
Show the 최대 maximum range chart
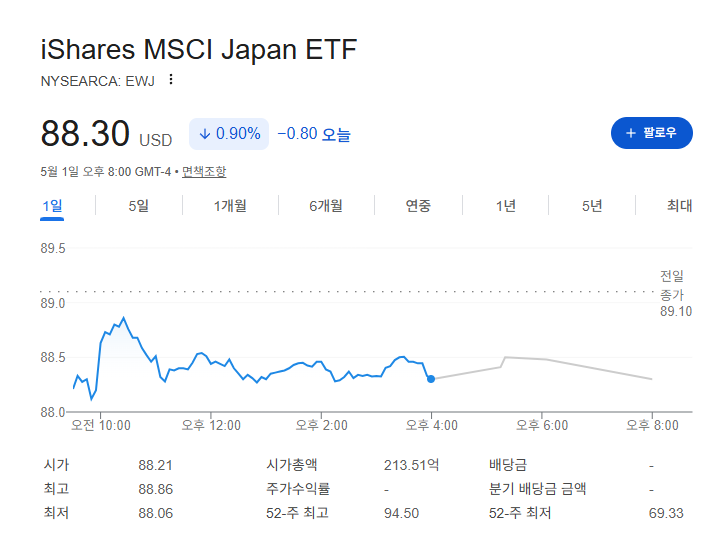pos(679,206)
